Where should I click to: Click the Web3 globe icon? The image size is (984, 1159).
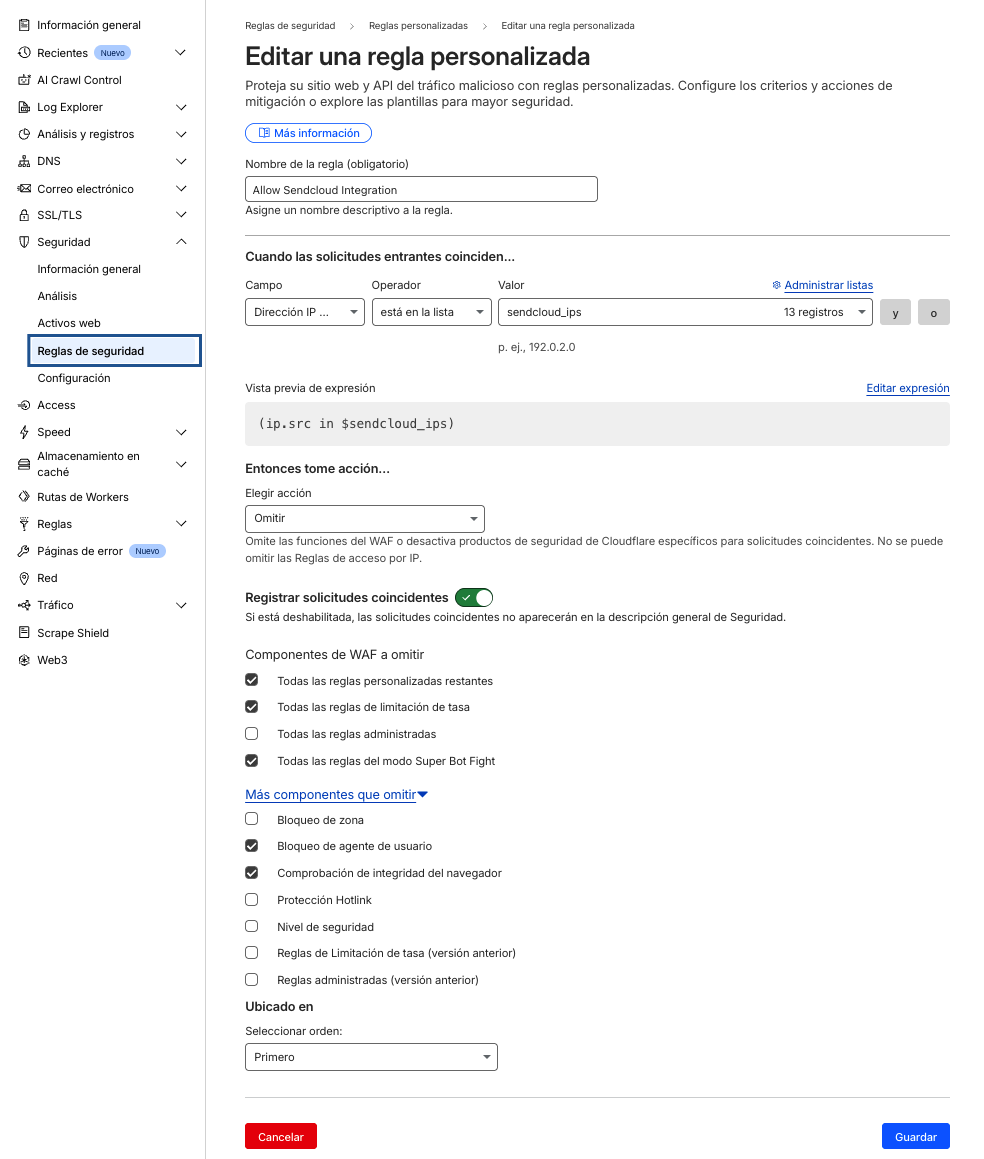click(22, 659)
